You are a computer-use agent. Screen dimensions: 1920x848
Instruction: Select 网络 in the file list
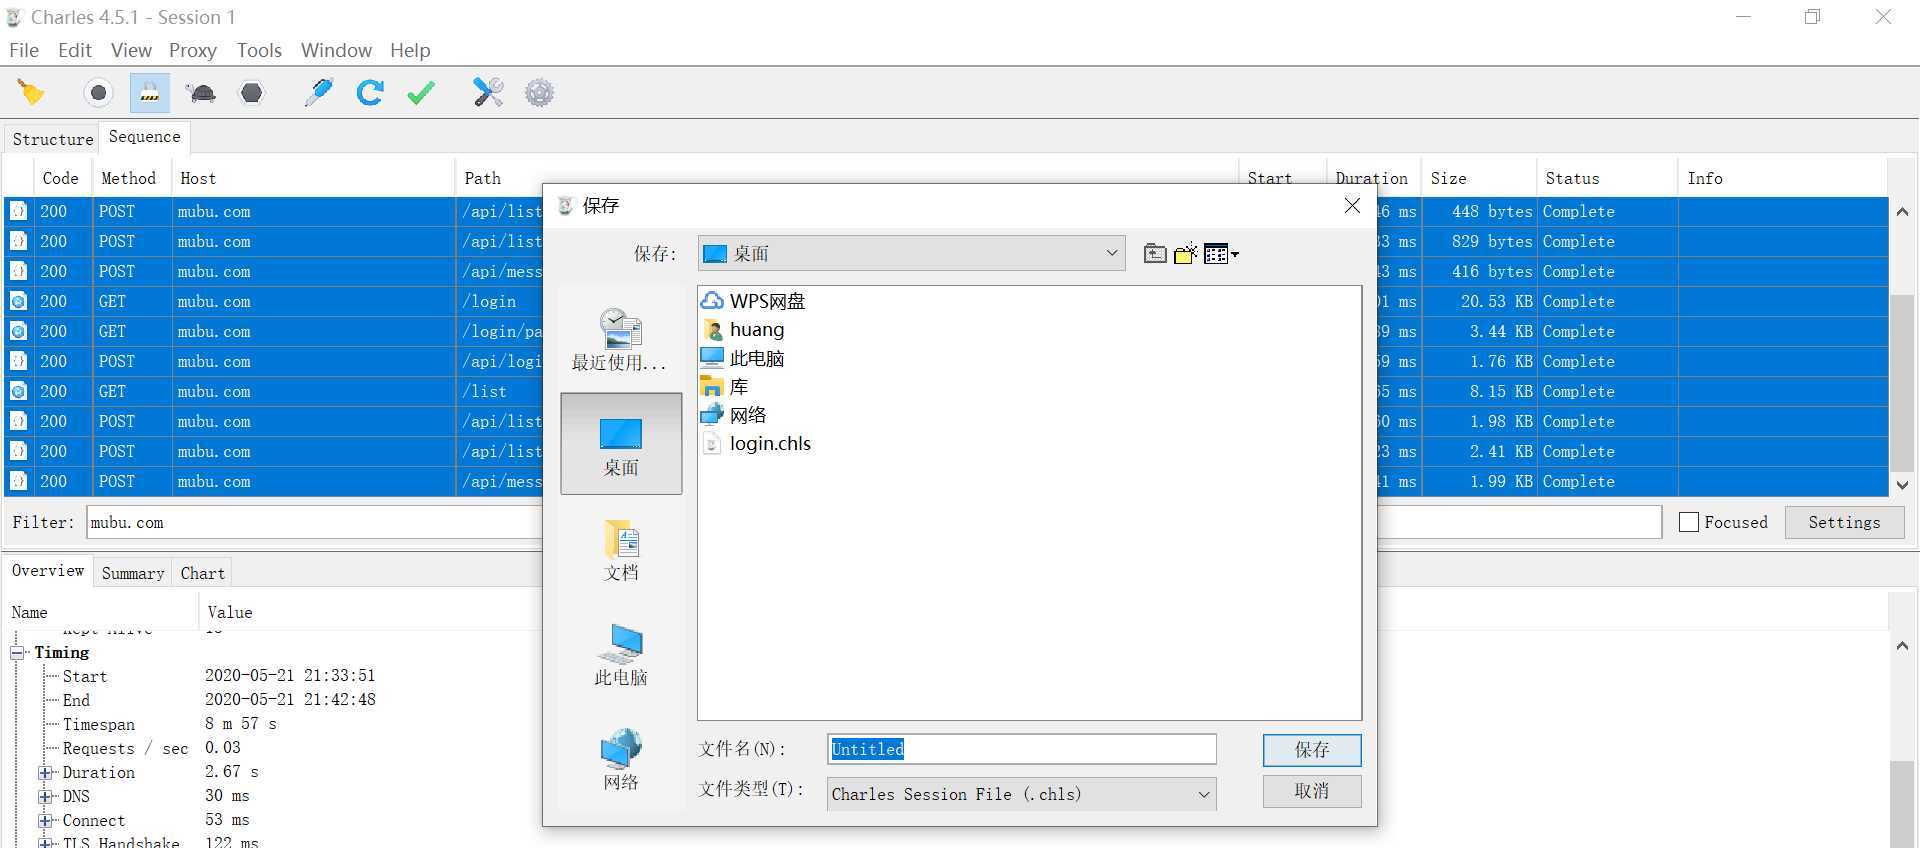coord(734,414)
